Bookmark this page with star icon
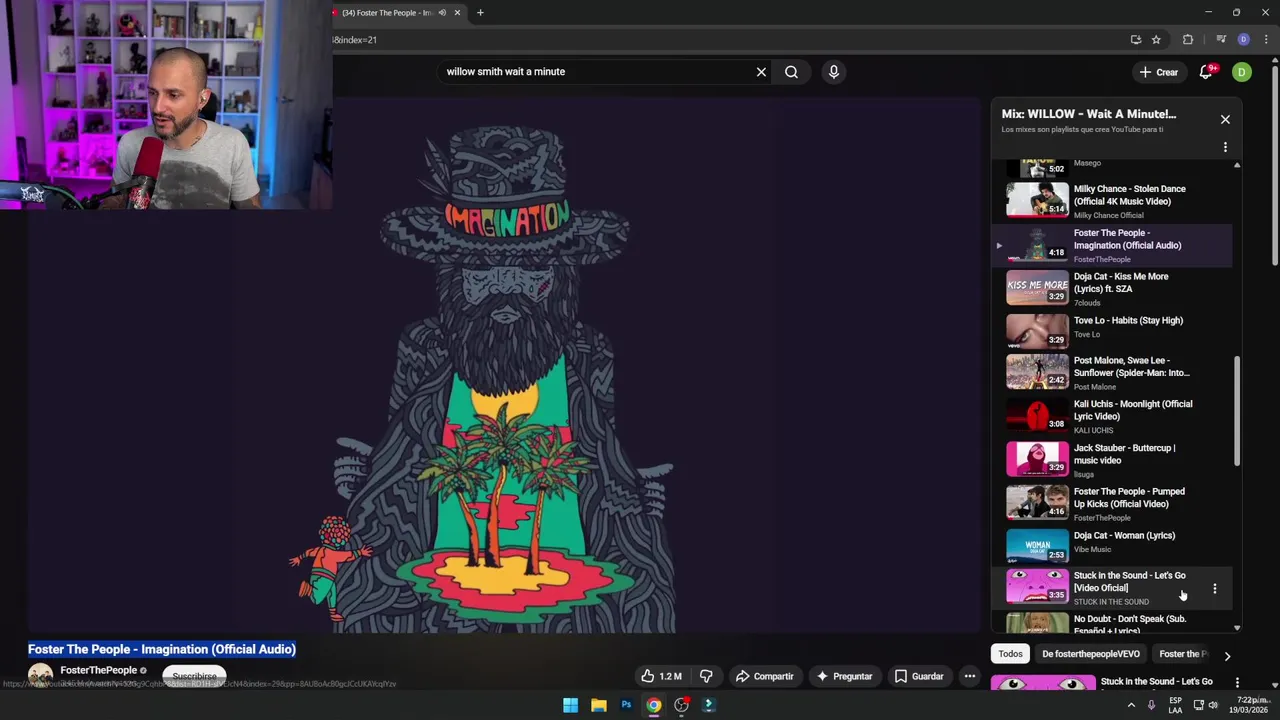Viewport: 1280px width, 720px height. pos(1156,40)
